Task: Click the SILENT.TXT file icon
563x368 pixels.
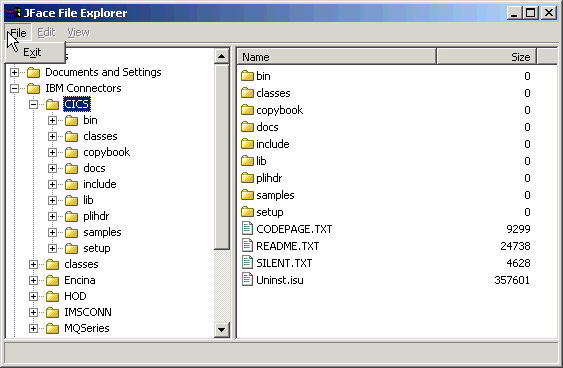Action: coord(247,262)
